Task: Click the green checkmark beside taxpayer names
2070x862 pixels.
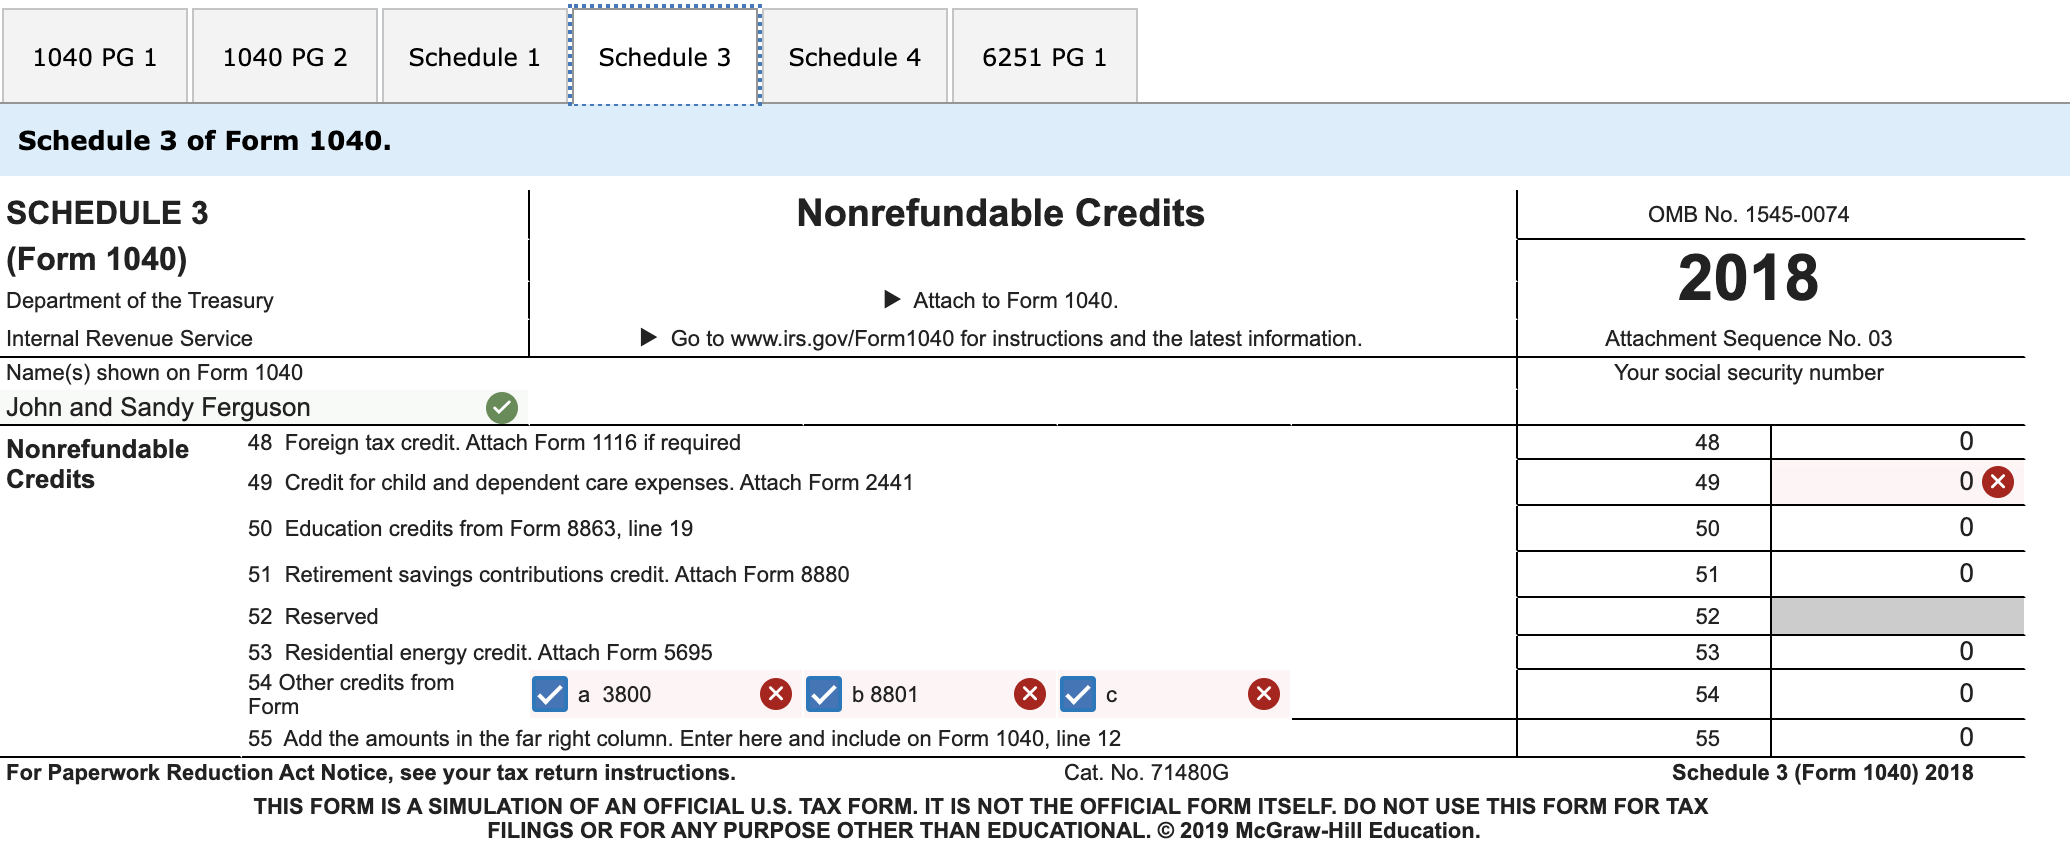Action: (x=501, y=407)
